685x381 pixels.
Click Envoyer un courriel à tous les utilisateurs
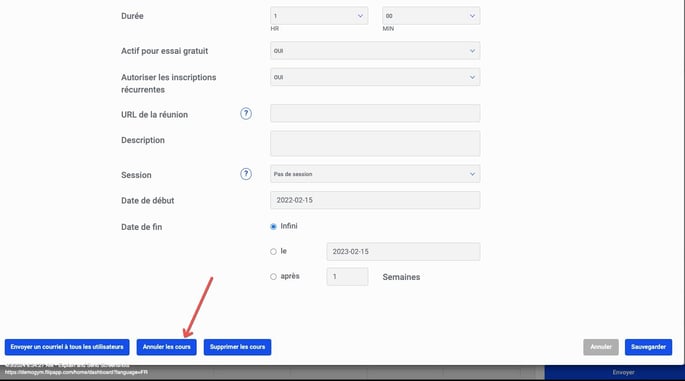67,347
